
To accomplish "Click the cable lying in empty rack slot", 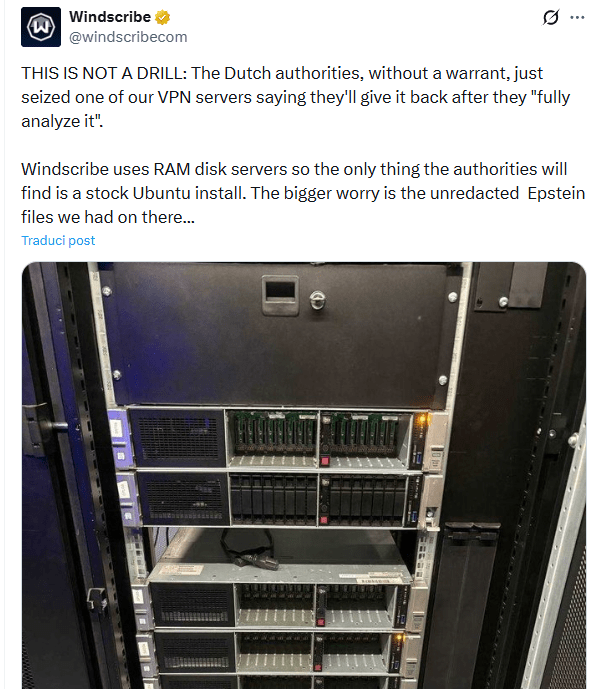I will (x=249, y=550).
